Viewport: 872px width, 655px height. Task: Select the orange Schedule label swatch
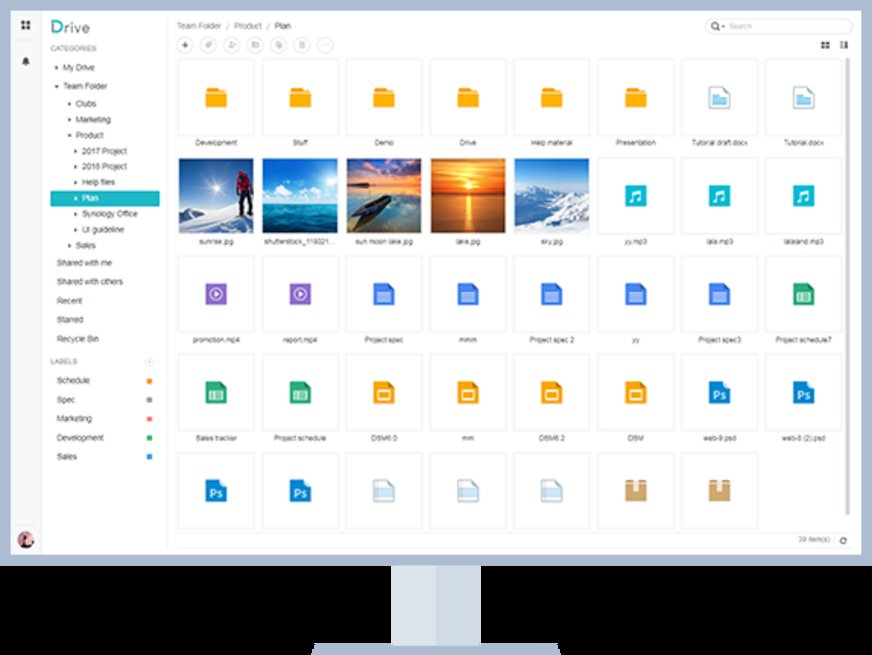coord(150,381)
